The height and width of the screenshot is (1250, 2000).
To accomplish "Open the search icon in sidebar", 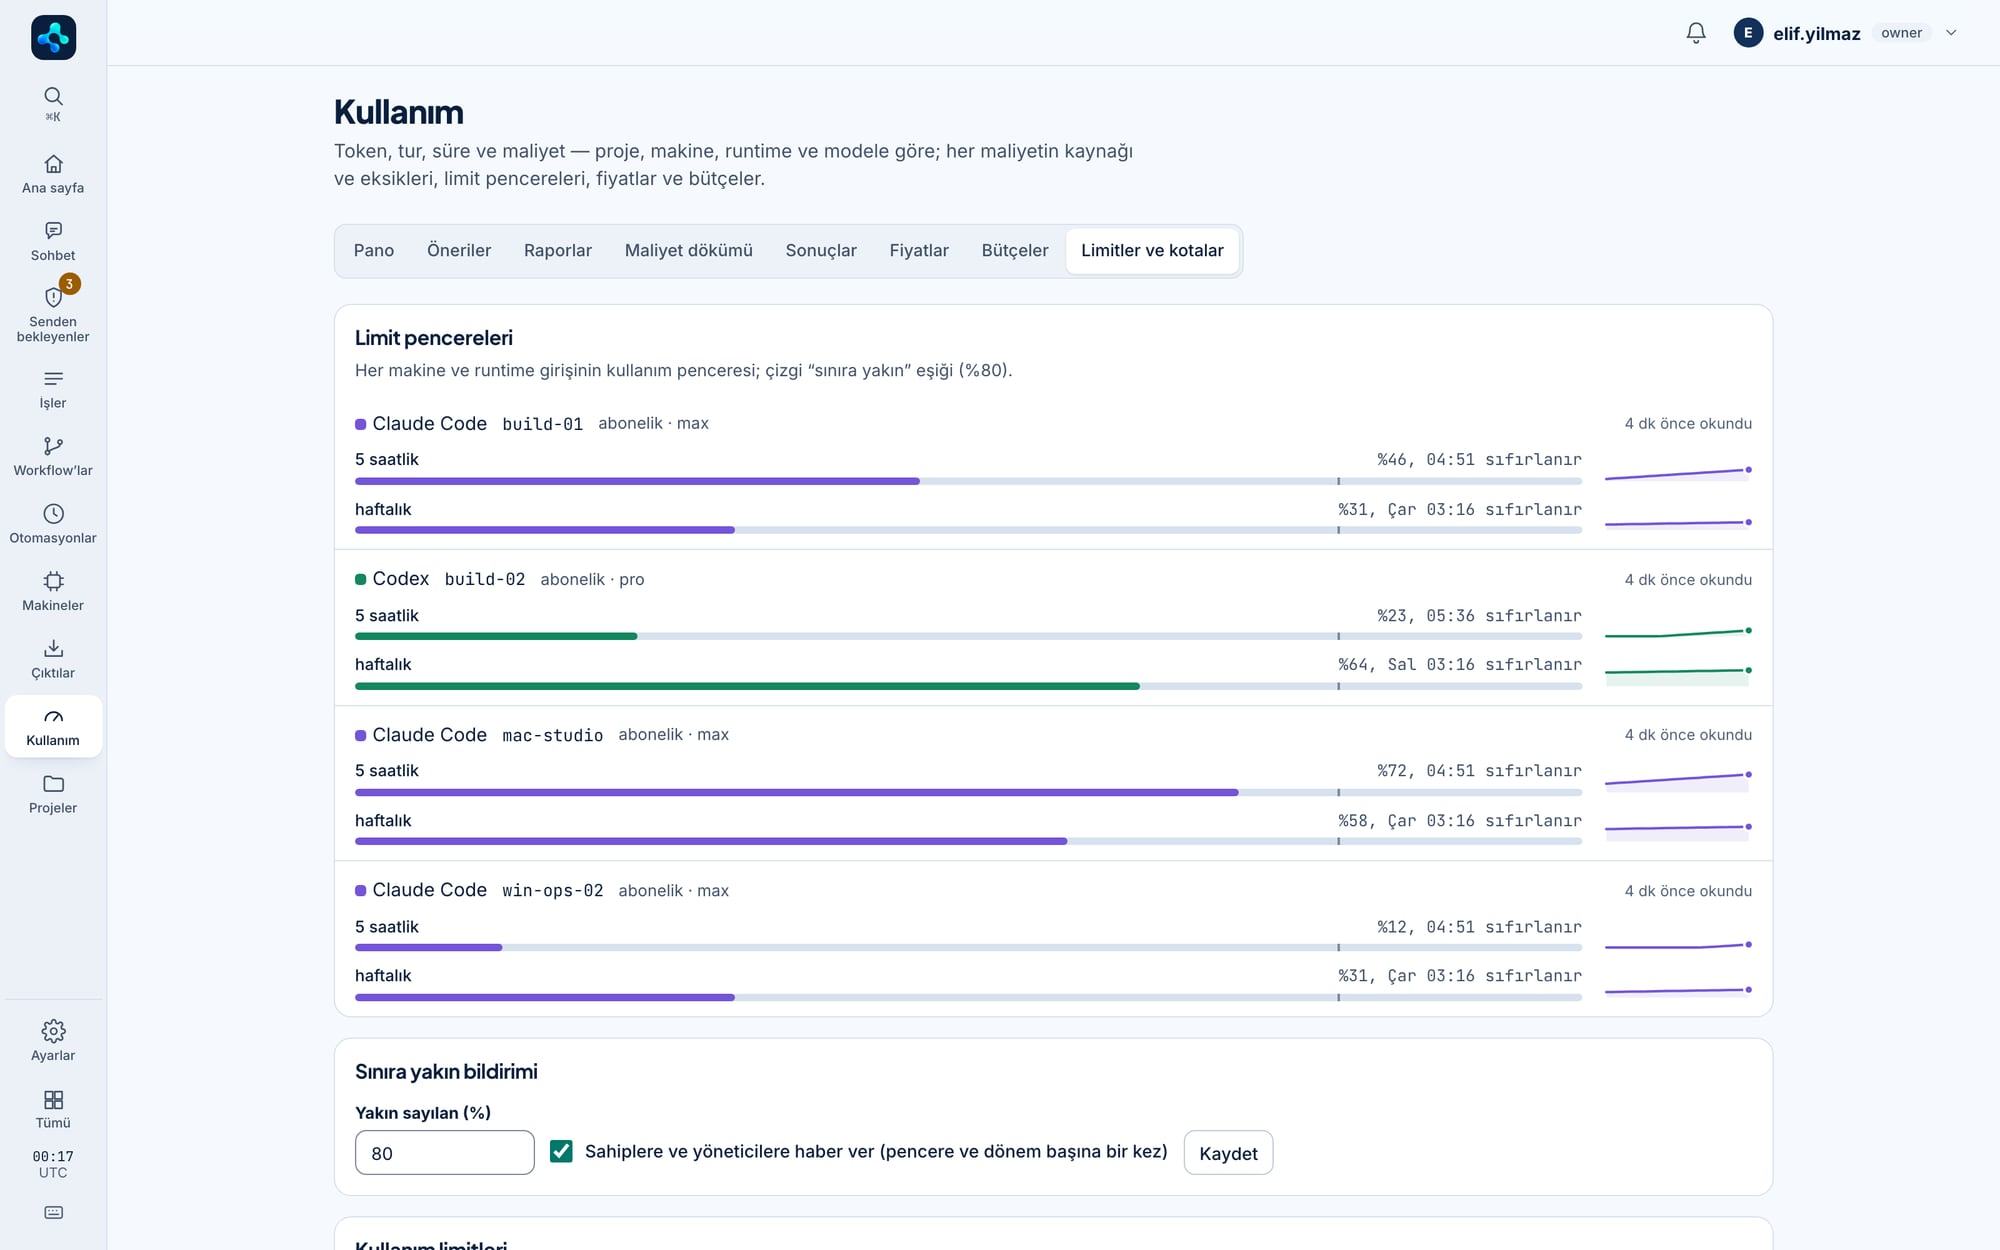I will pos(53,96).
